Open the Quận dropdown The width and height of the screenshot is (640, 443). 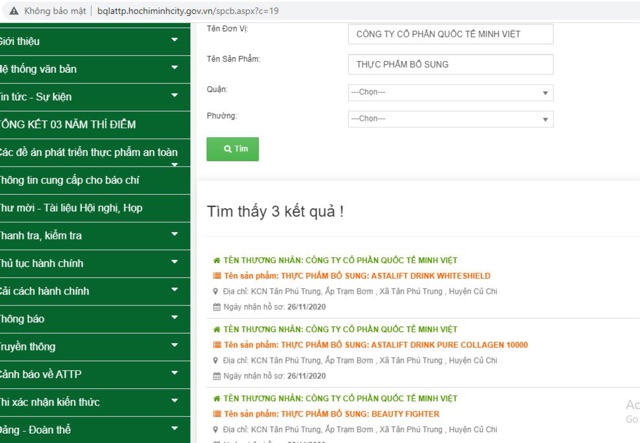[451, 92]
